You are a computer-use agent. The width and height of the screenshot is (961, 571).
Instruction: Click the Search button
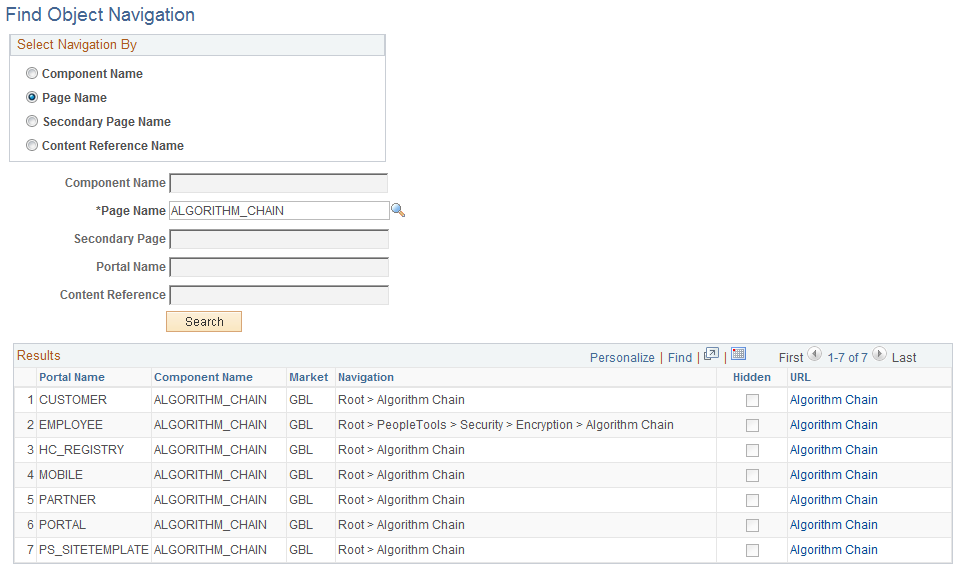tap(204, 322)
